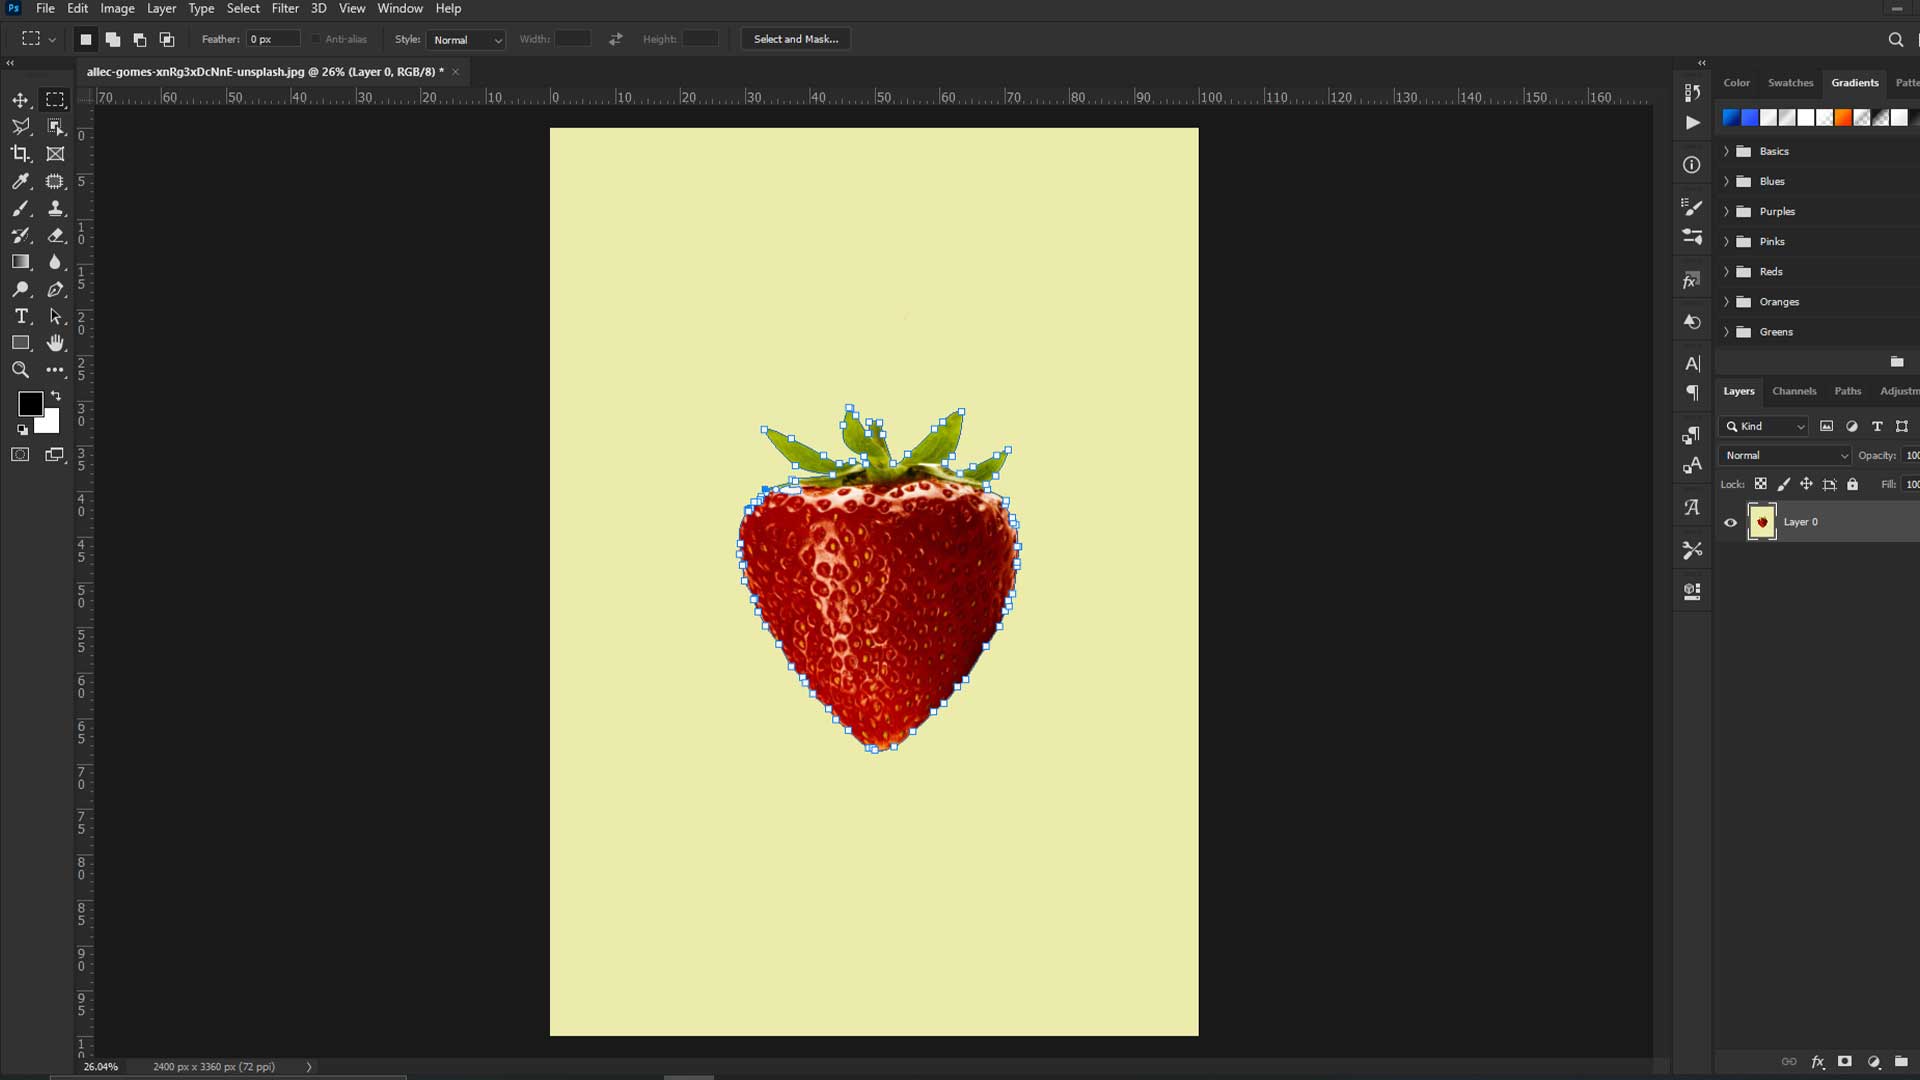
Task: Grab the Zoom tool
Action: (21, 370)
